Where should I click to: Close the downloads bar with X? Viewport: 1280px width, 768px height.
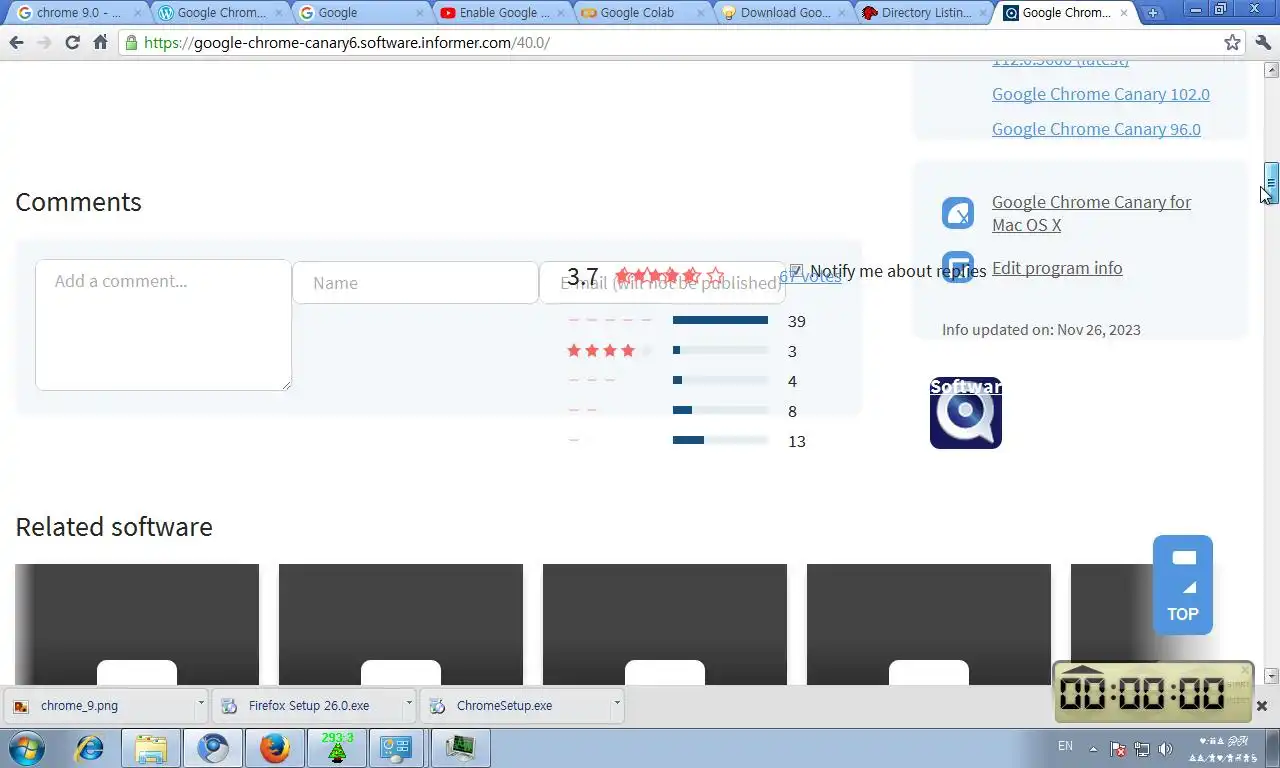[x=1262, y=706]
